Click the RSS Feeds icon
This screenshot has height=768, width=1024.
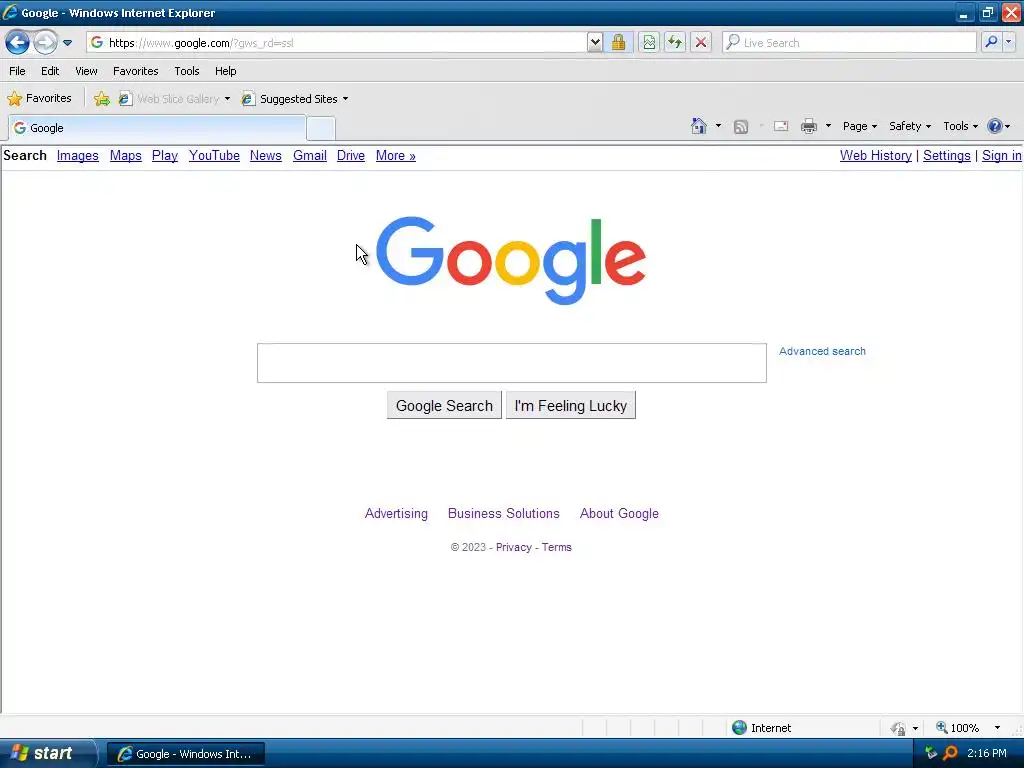click(741, 127)
